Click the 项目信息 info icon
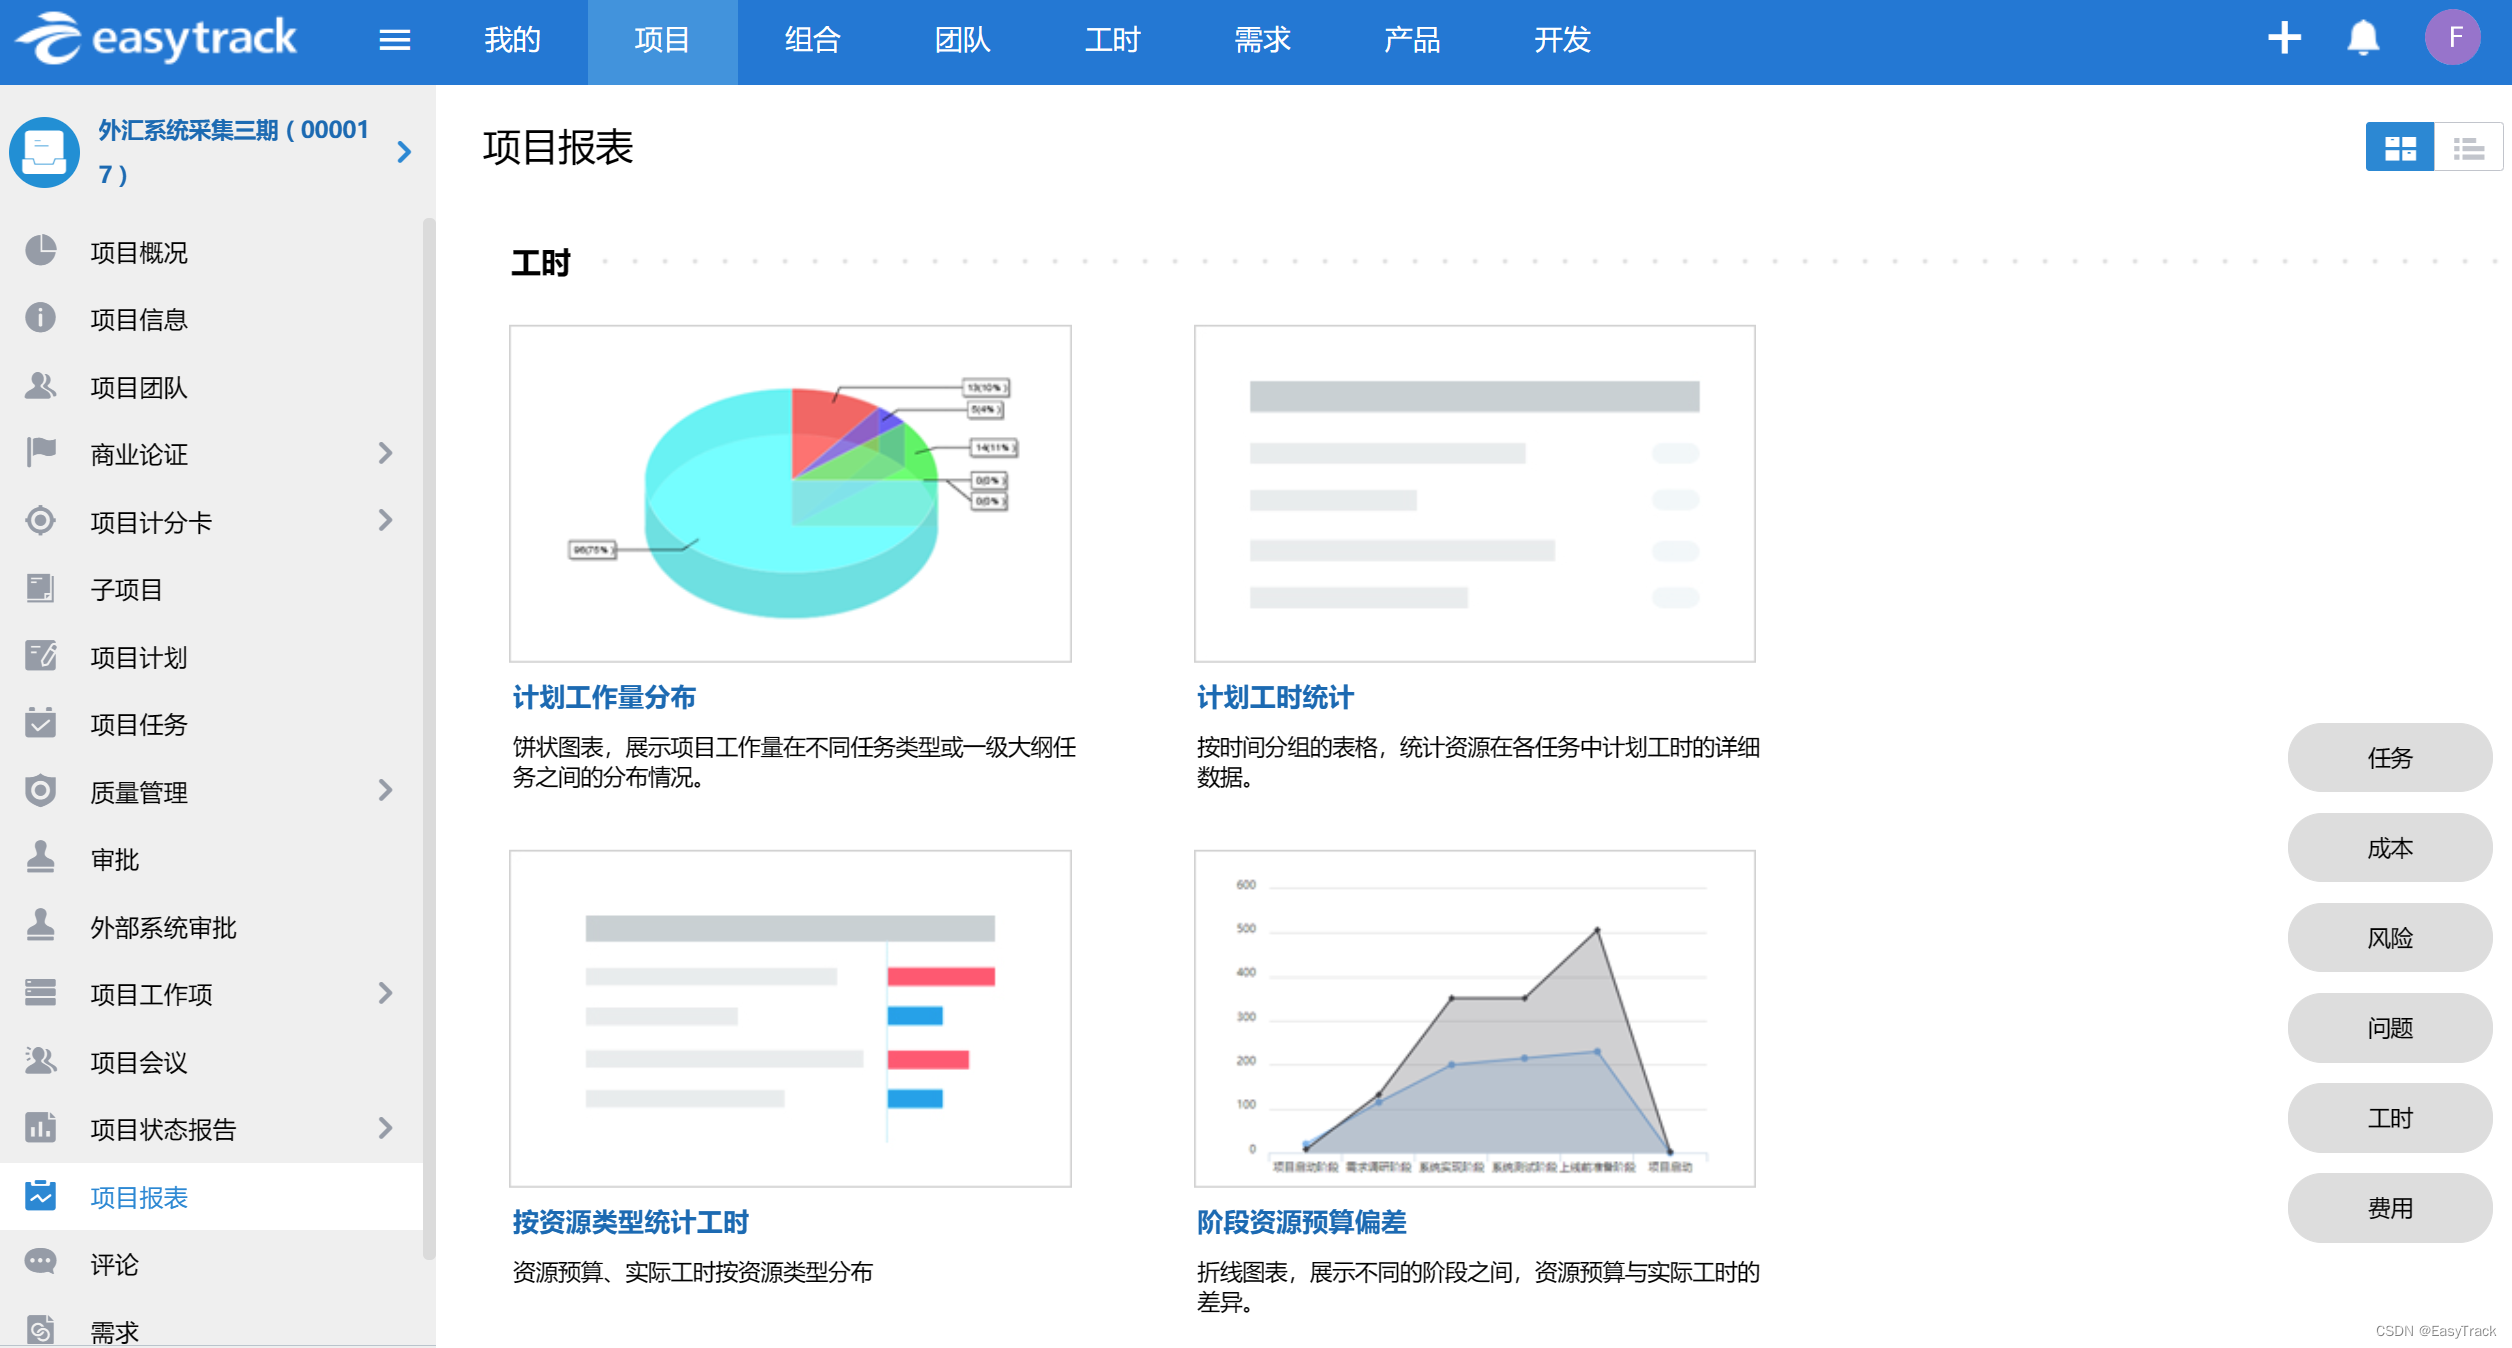The height and width of the screenshot is (1348, 2512). 41,318
